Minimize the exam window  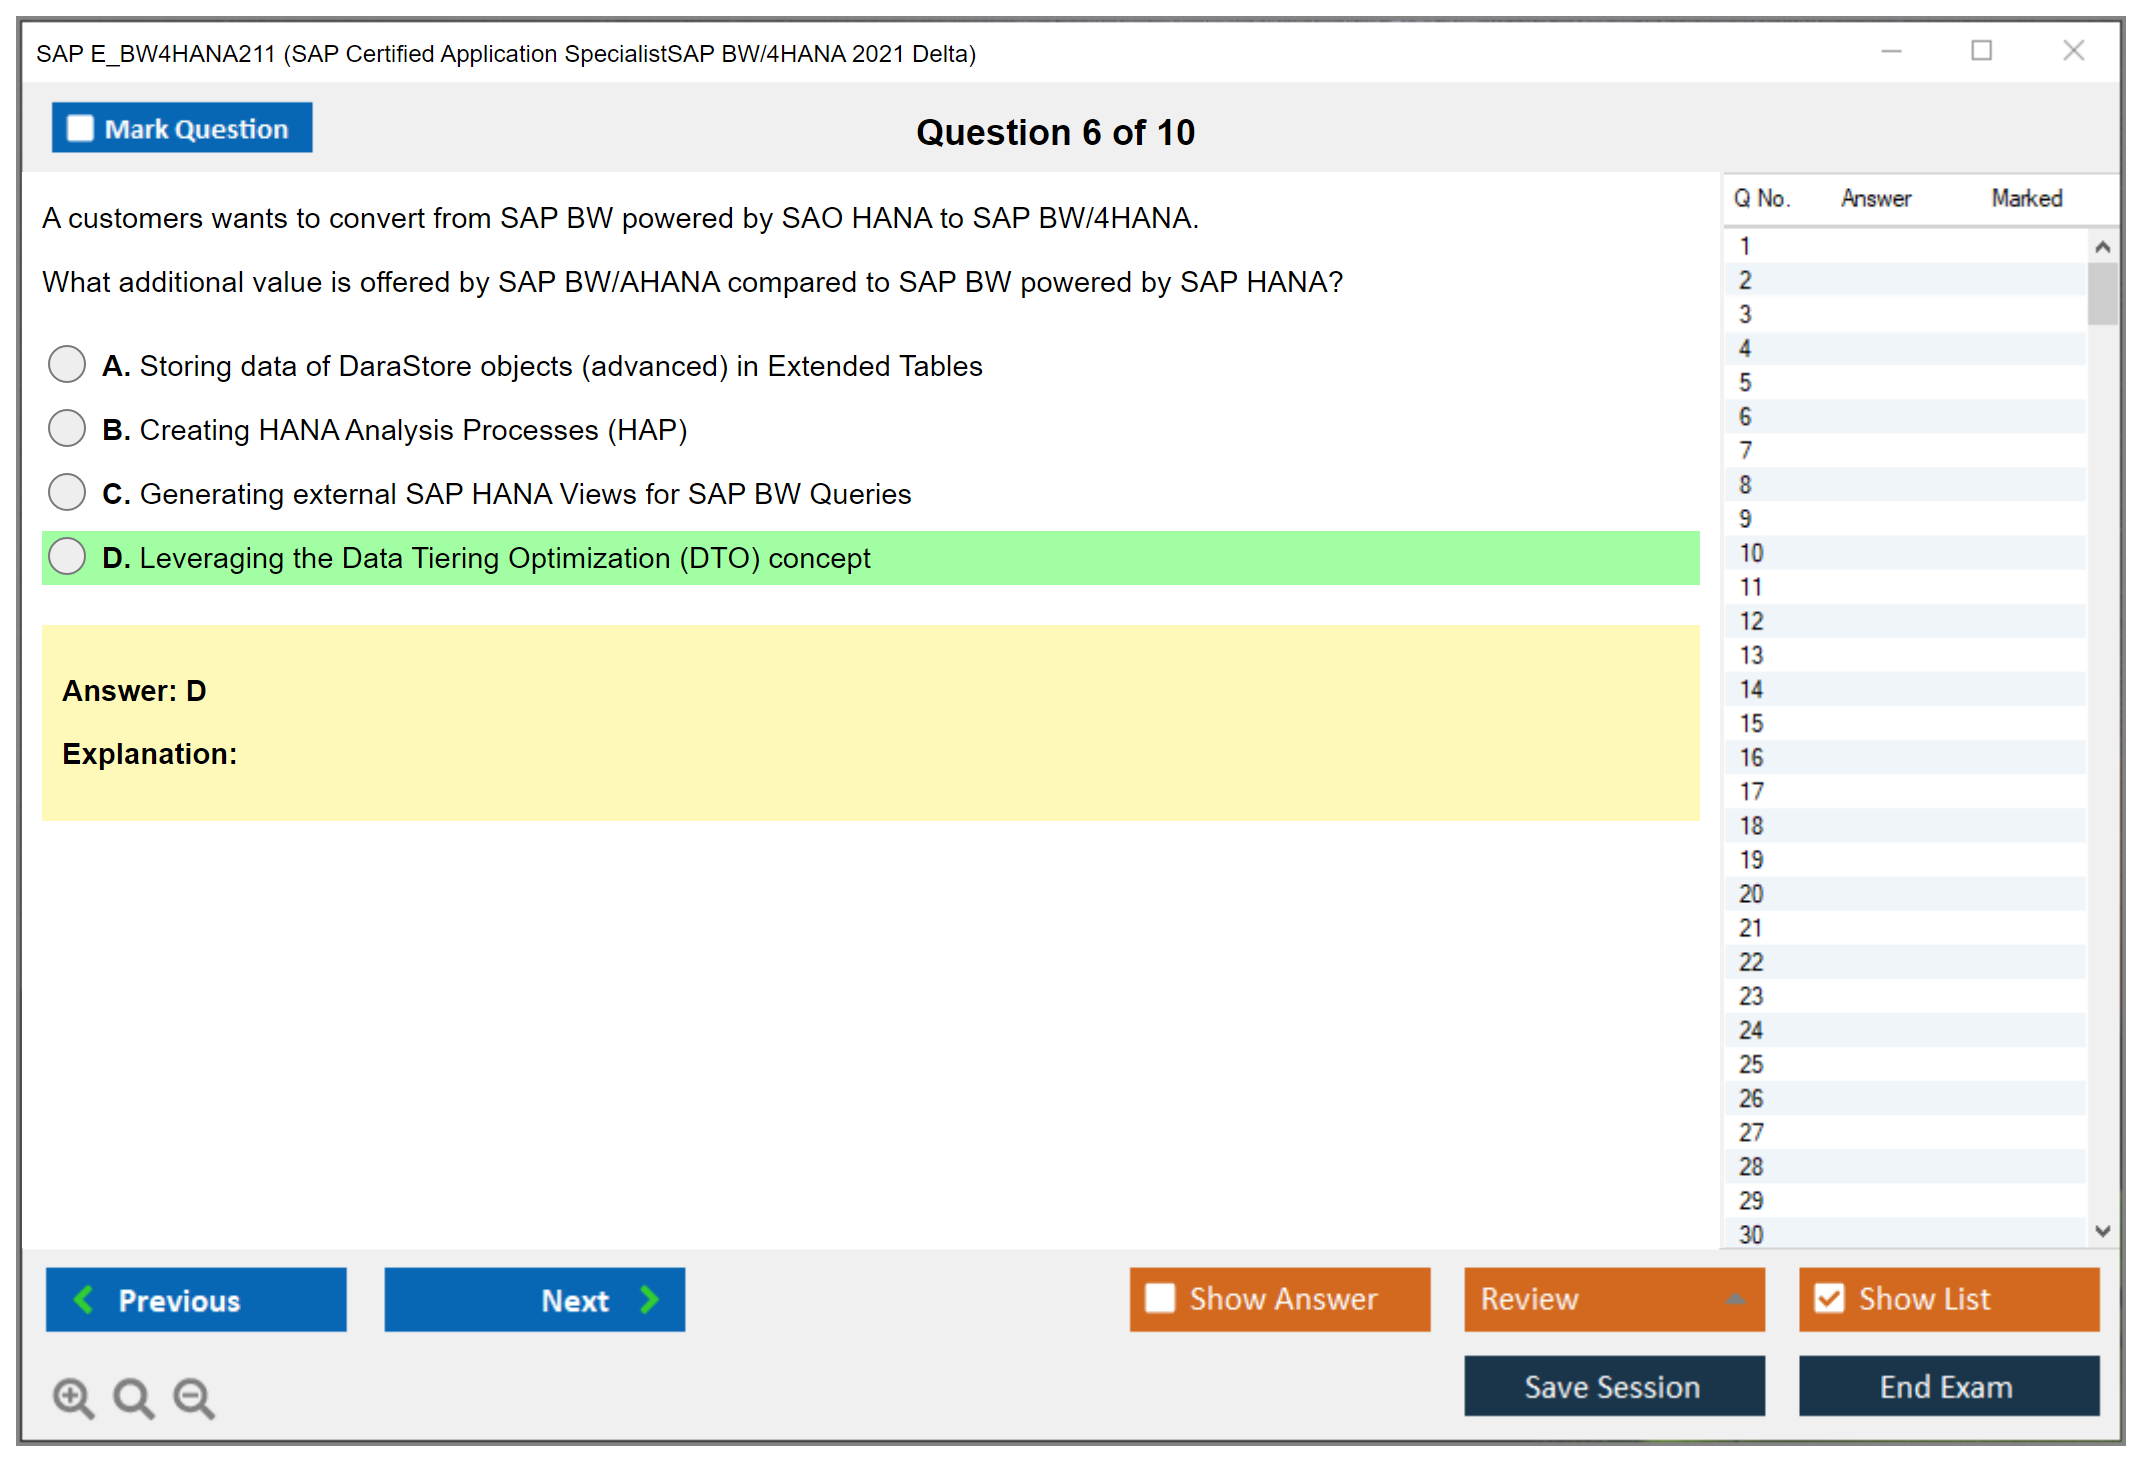(x=1891, y=51)
